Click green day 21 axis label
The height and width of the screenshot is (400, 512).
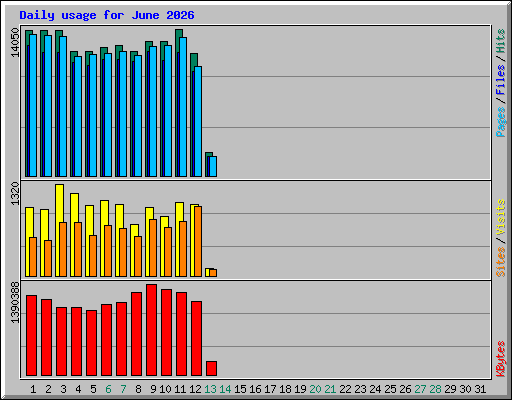click(x=330, y=389)
